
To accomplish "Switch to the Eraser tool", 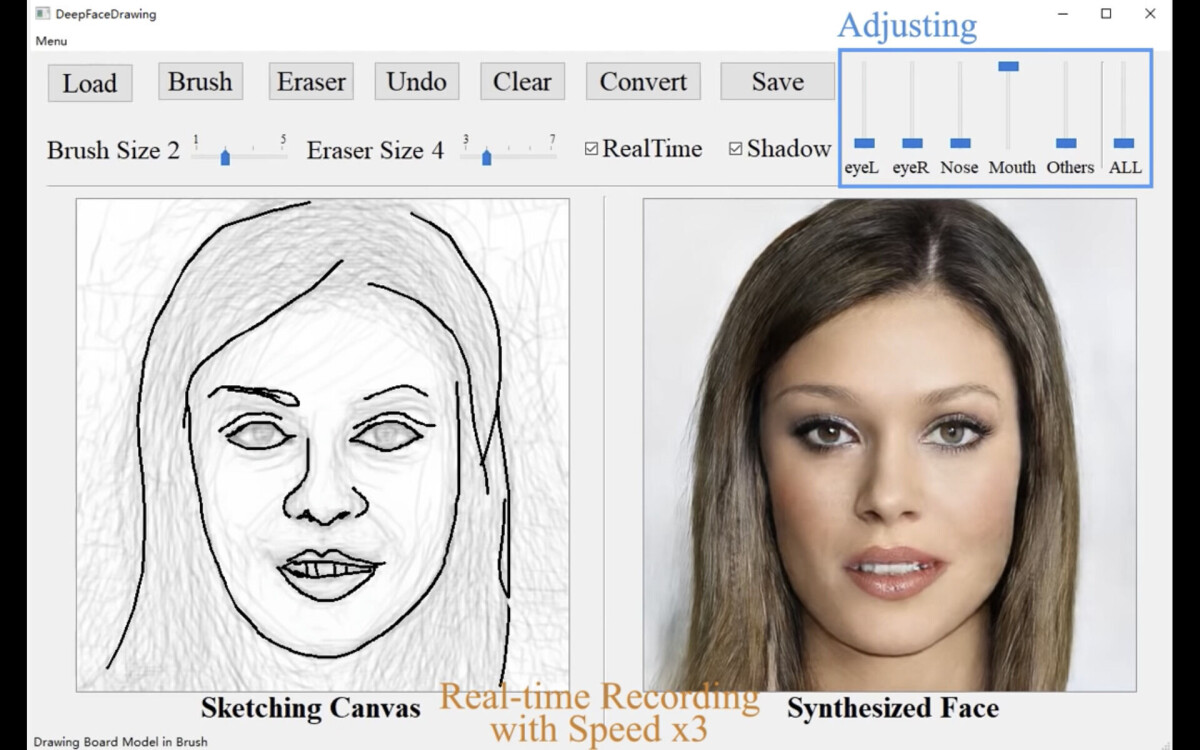I will click(311, 81).
